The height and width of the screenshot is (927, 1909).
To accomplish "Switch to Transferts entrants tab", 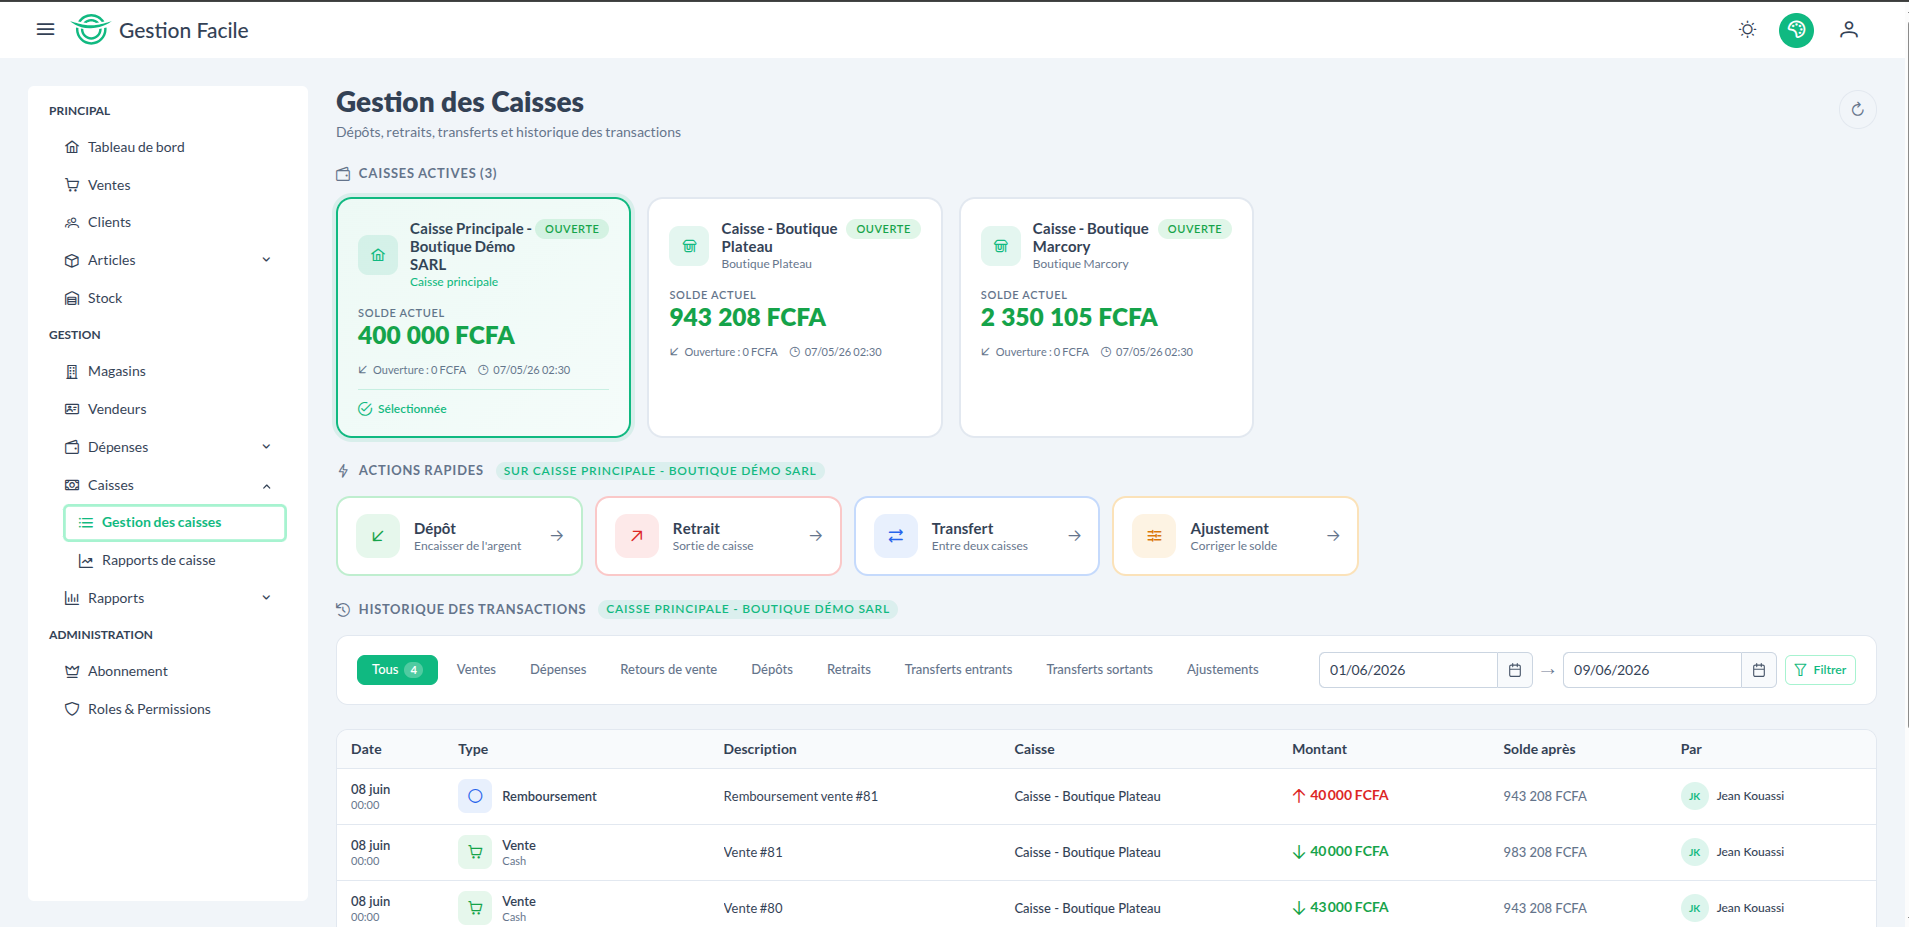I will (958, 670).
